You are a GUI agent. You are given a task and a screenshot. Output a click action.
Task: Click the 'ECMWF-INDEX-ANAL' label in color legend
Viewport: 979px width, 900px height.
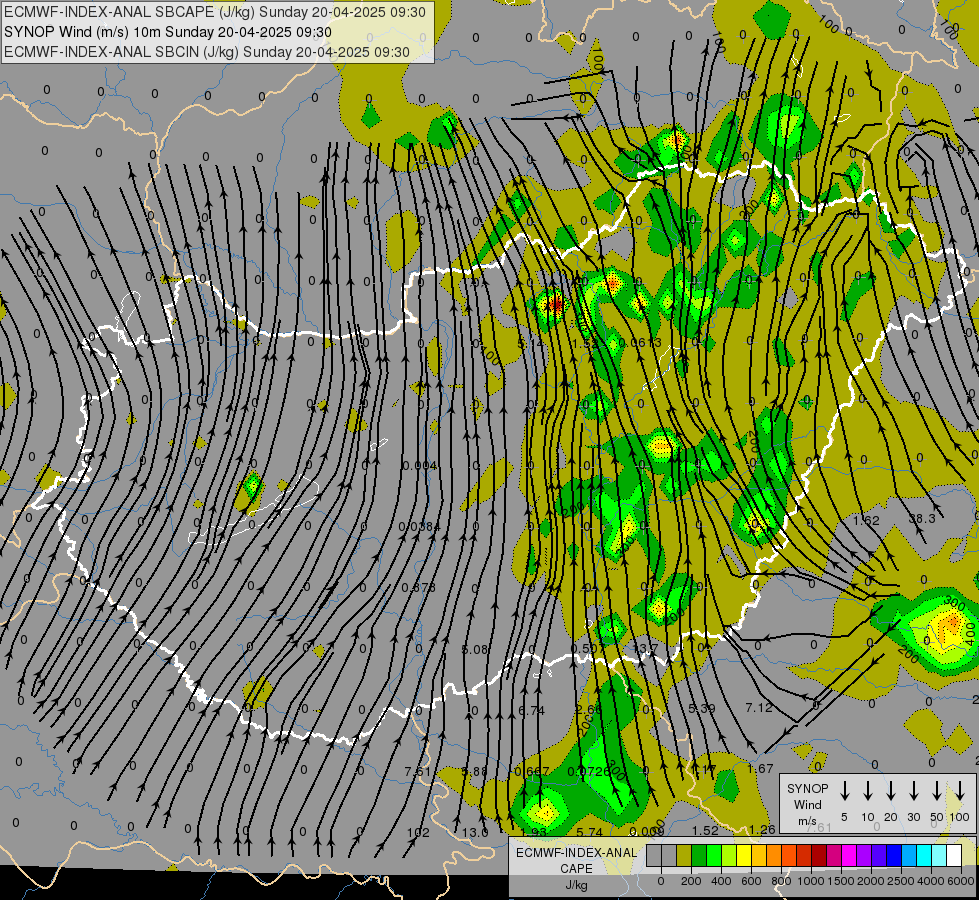pyautogui.click(x=576, y=853)
